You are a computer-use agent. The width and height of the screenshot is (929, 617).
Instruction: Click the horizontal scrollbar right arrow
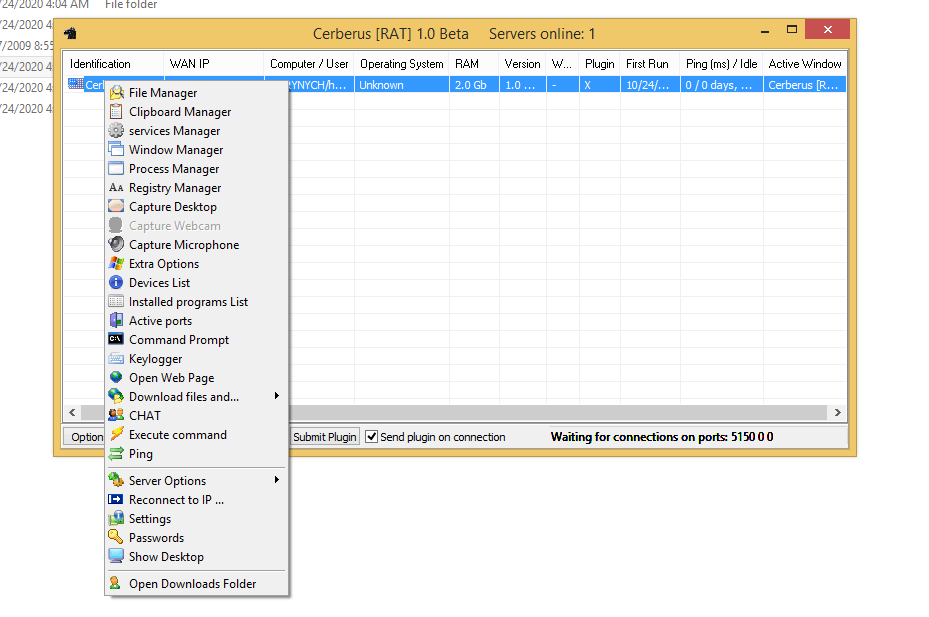(838, 413)
